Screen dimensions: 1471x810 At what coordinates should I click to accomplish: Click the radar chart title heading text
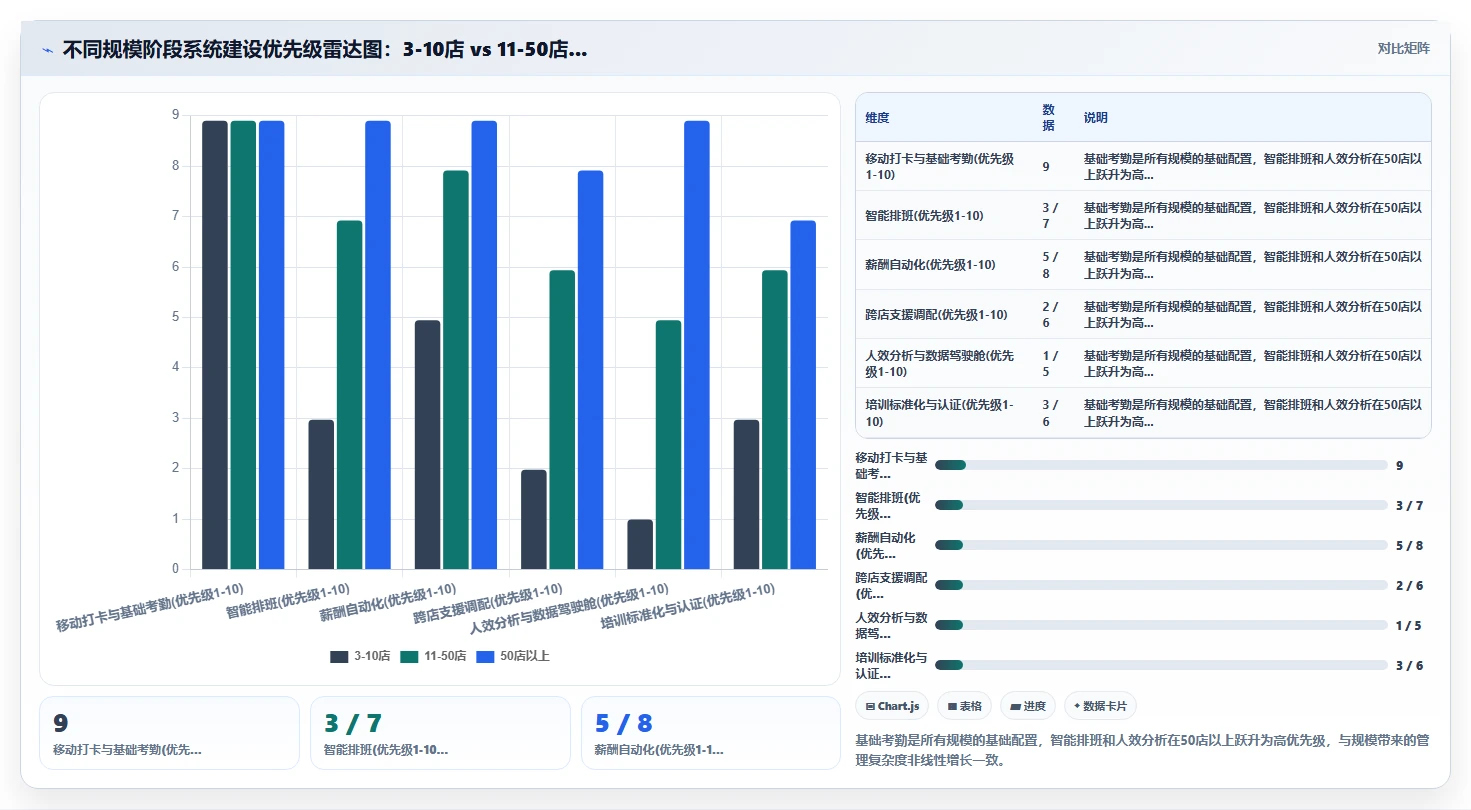325,50
